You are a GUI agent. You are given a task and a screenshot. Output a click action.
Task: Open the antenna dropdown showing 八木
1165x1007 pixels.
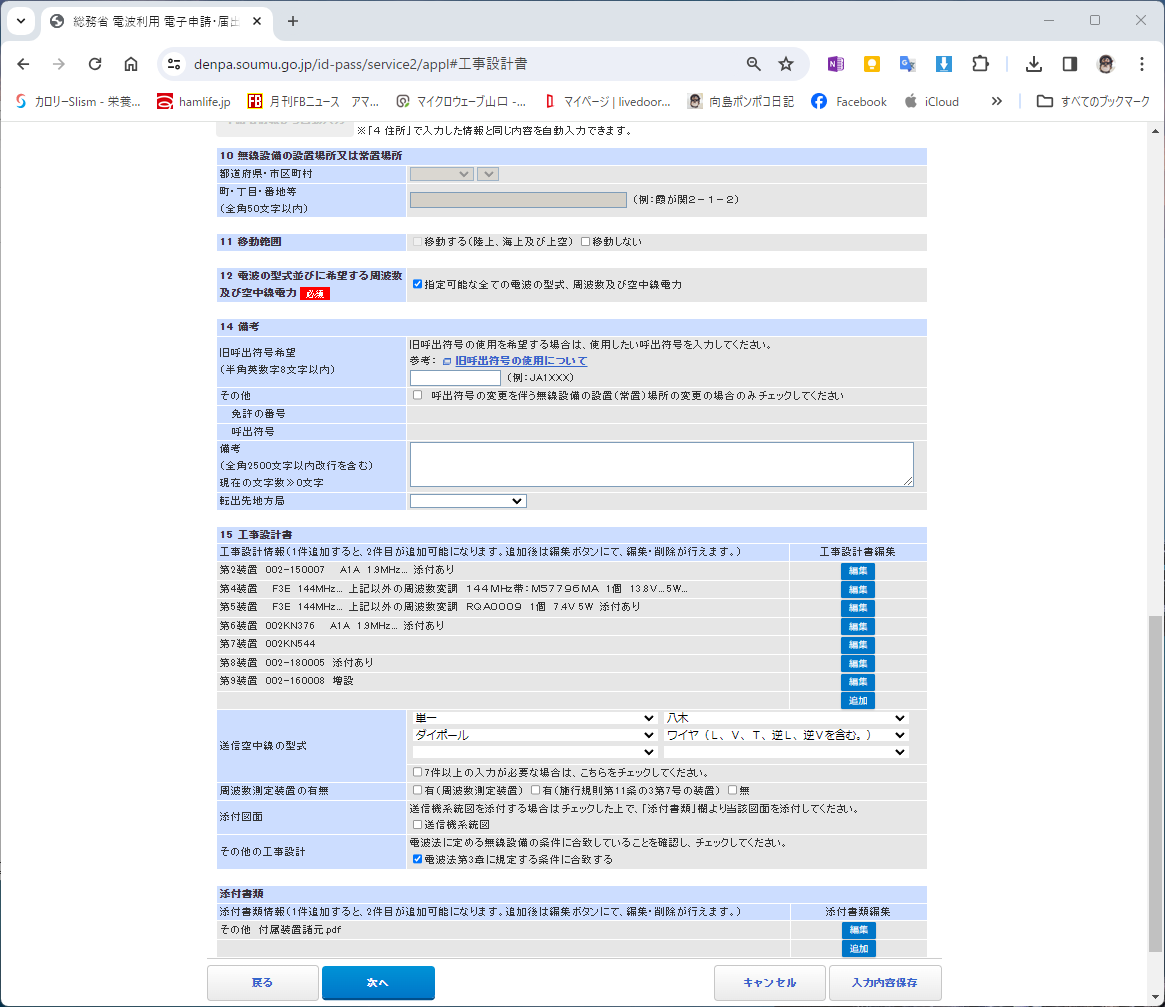coord(785,718)
